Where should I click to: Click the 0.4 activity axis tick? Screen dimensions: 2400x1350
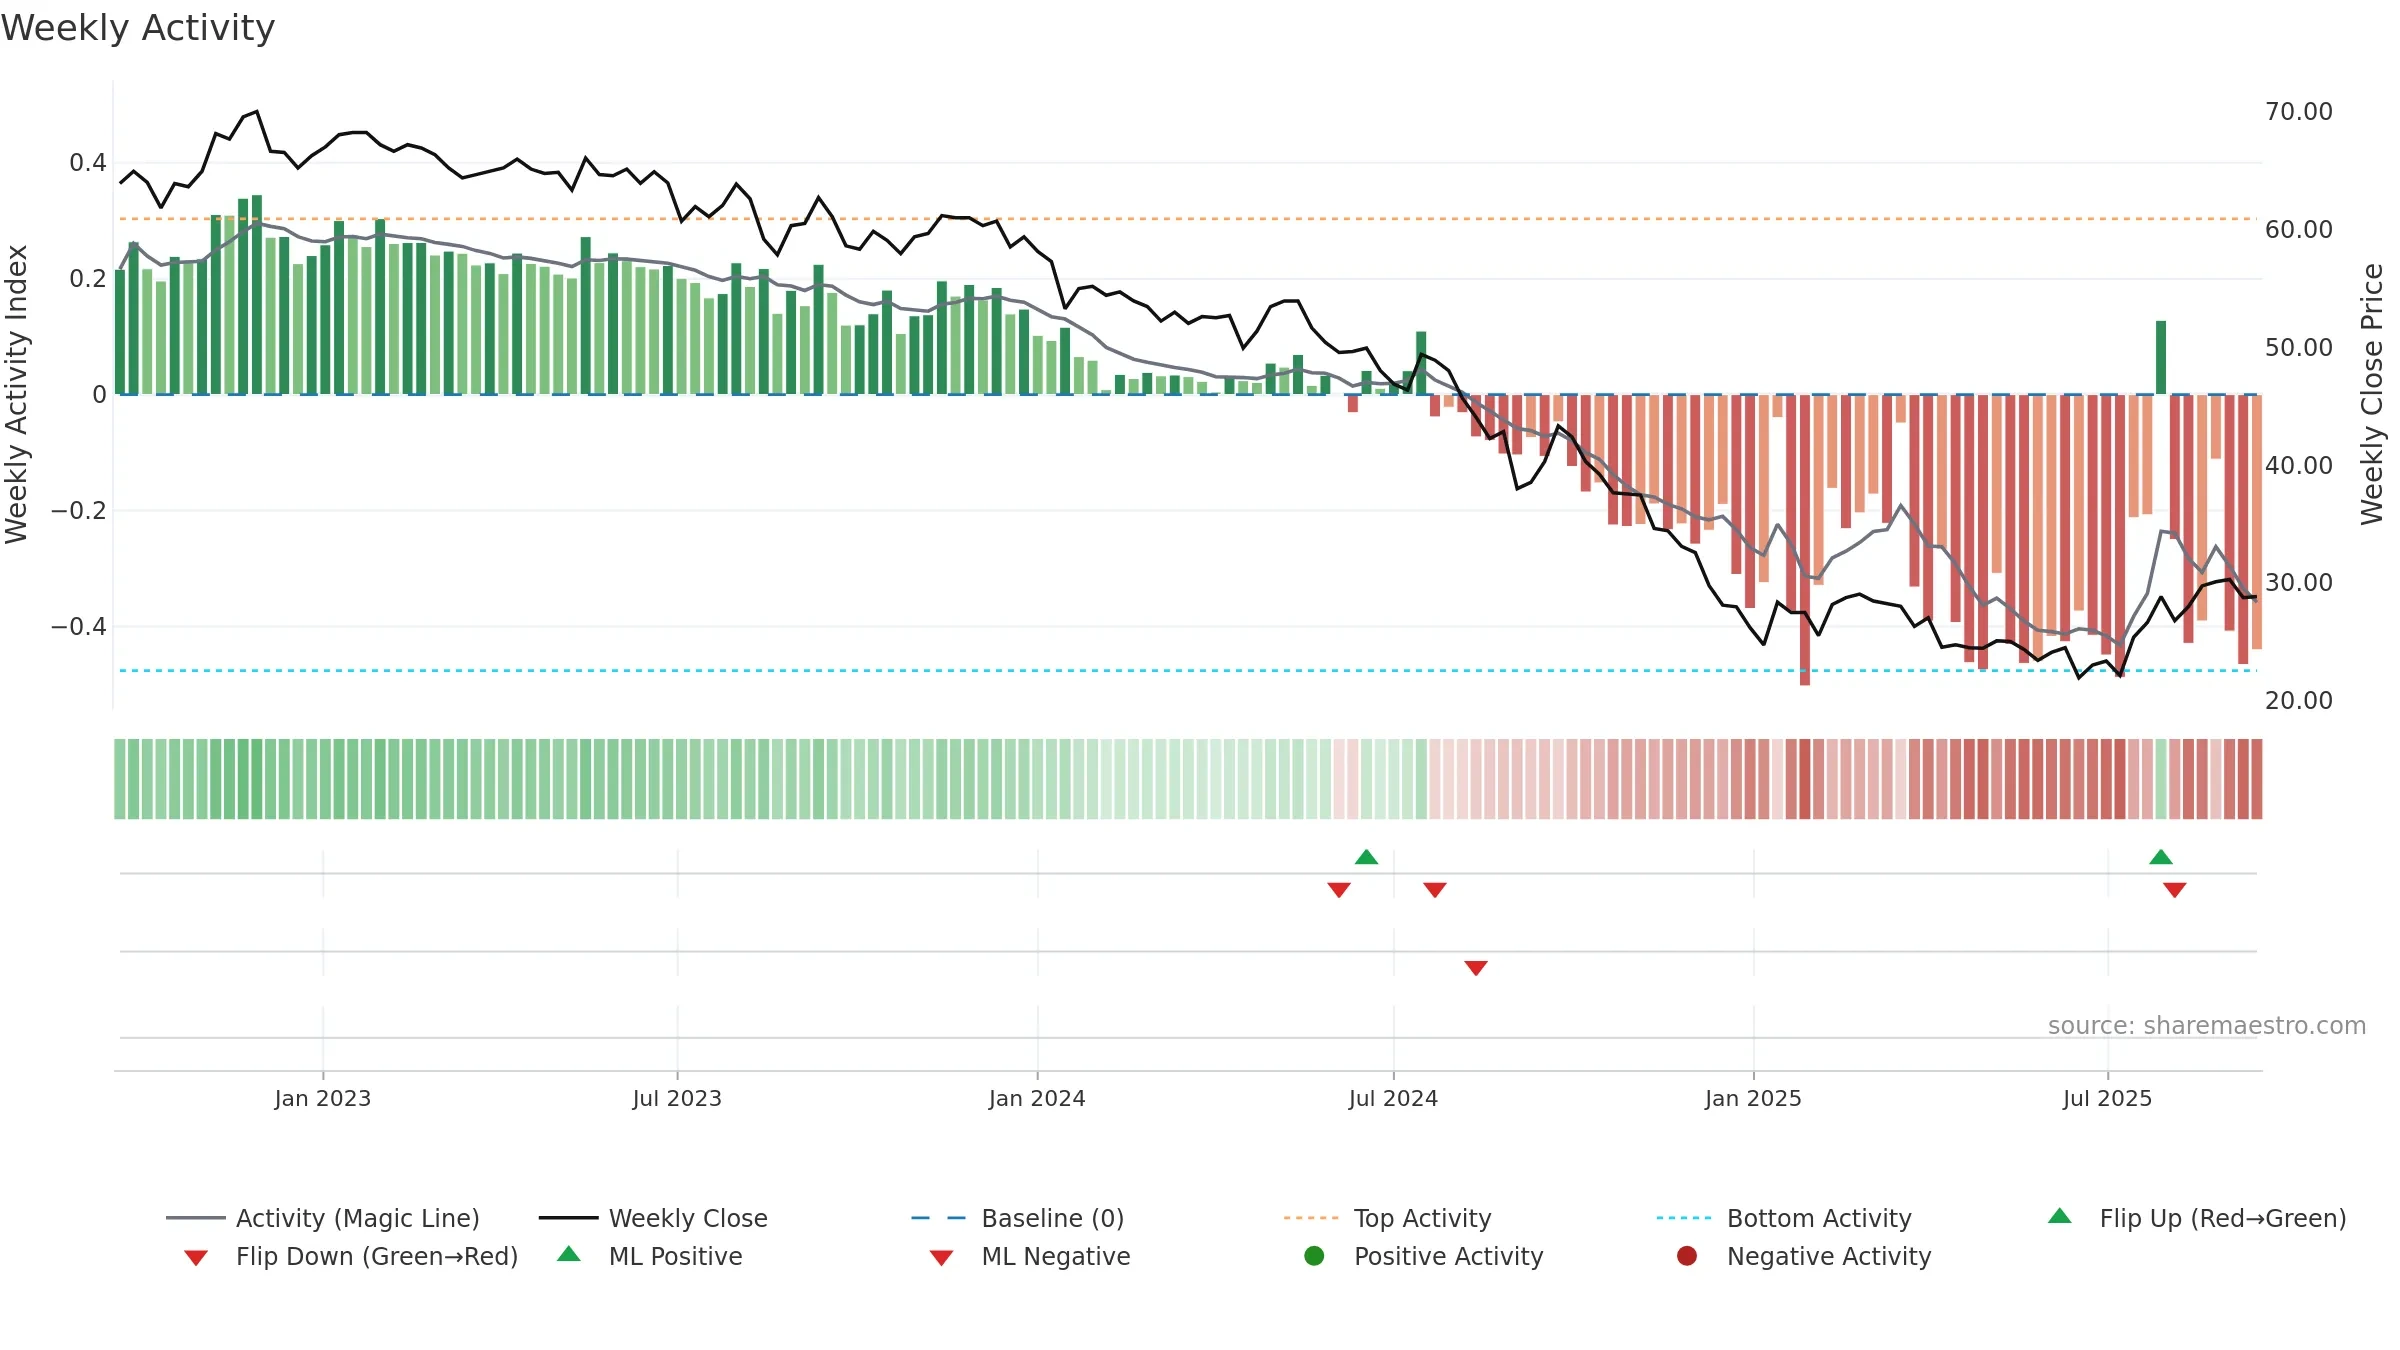click(88, 162)
